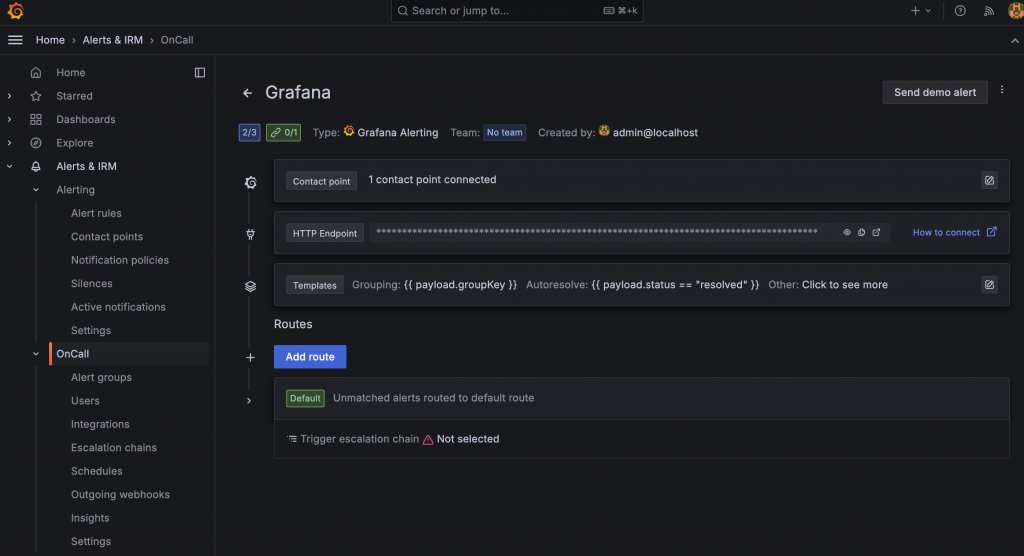This screenshot has width=1024, height=556.
Task: Click OnCall breadcrumb
Action: coord(177,40)
